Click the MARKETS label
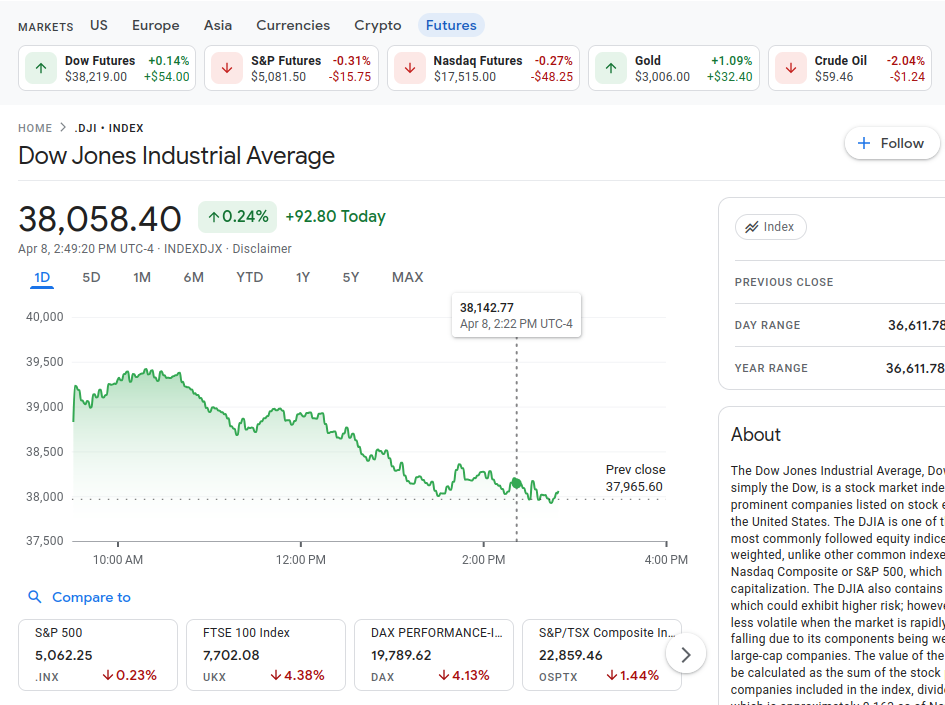 coord(46,27)
